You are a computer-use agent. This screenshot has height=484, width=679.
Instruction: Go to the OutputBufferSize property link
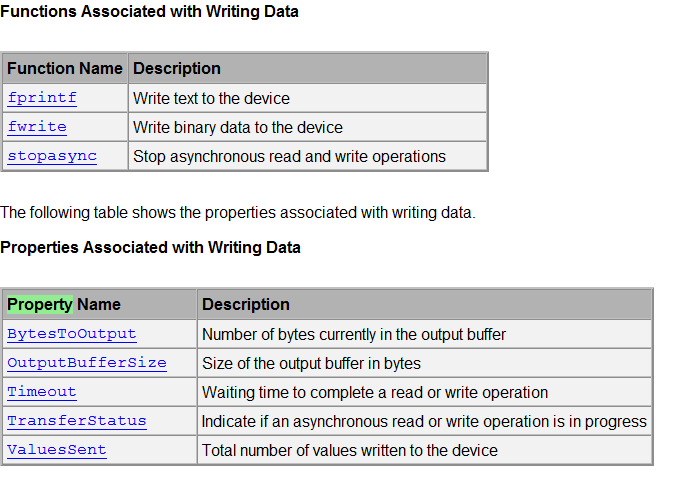87,363
